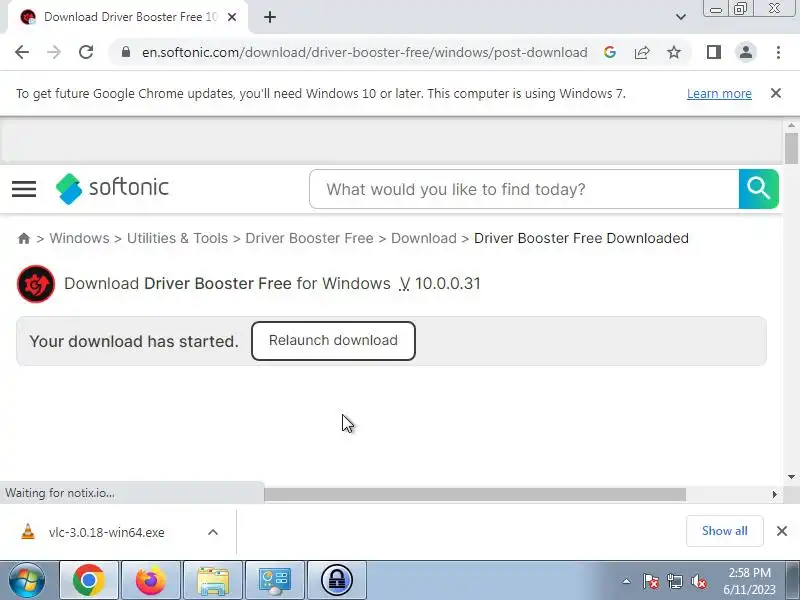Open the side panel icon
The image size is (800, 600).
[x=714, y=52]
